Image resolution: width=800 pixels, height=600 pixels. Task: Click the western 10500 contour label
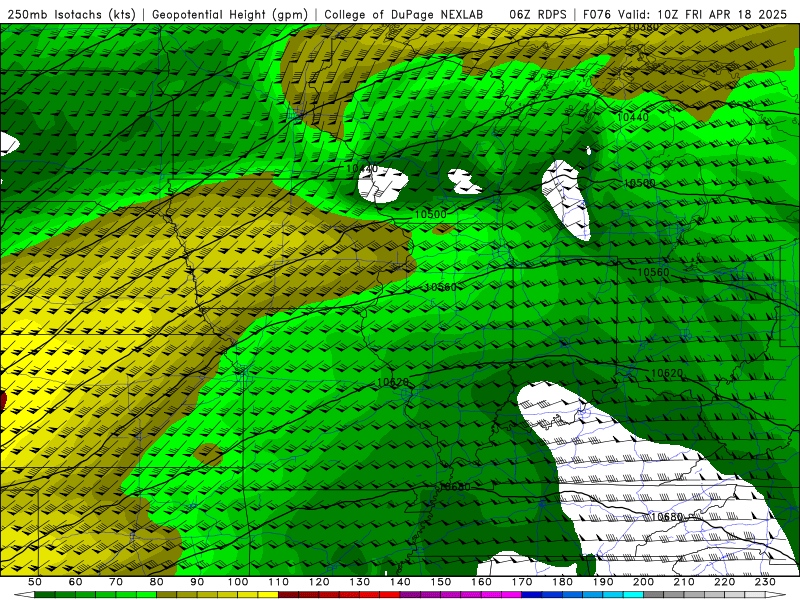coord(431,214)
